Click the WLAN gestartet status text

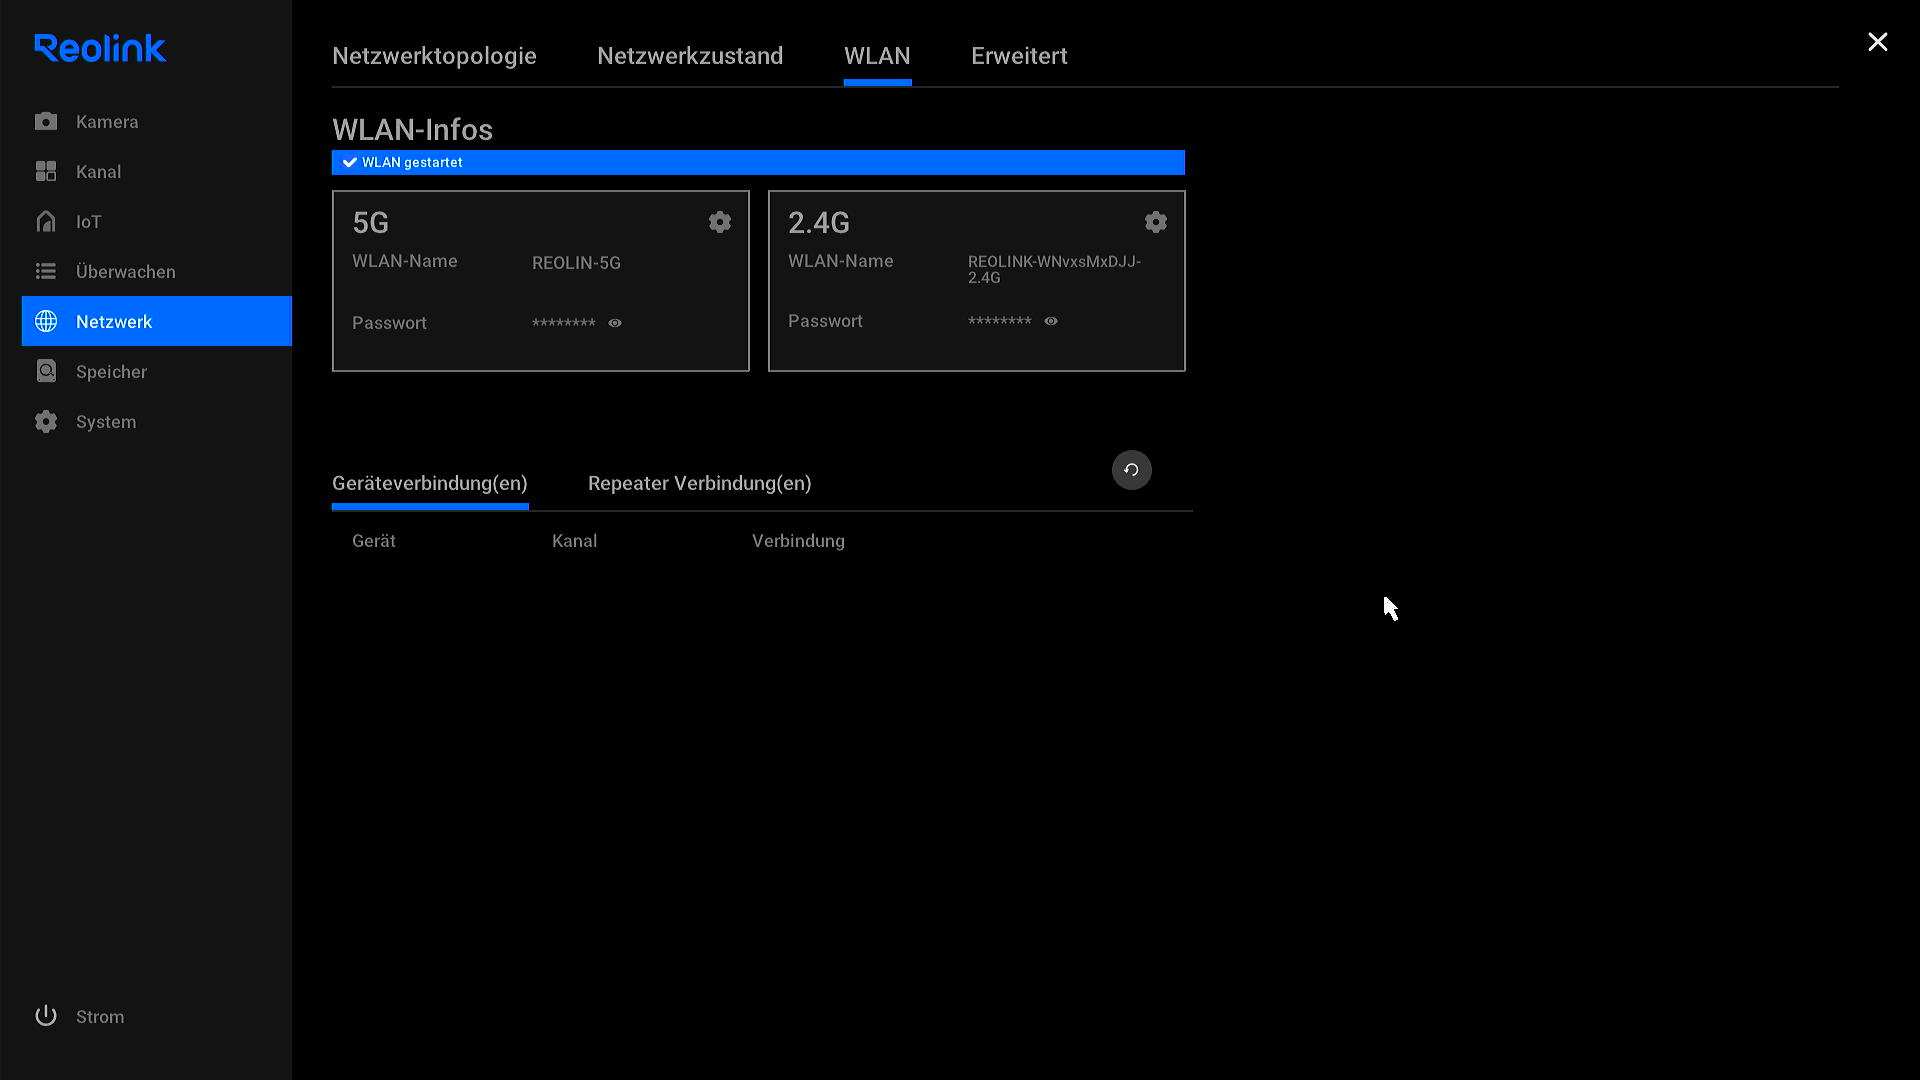(412, 162)
